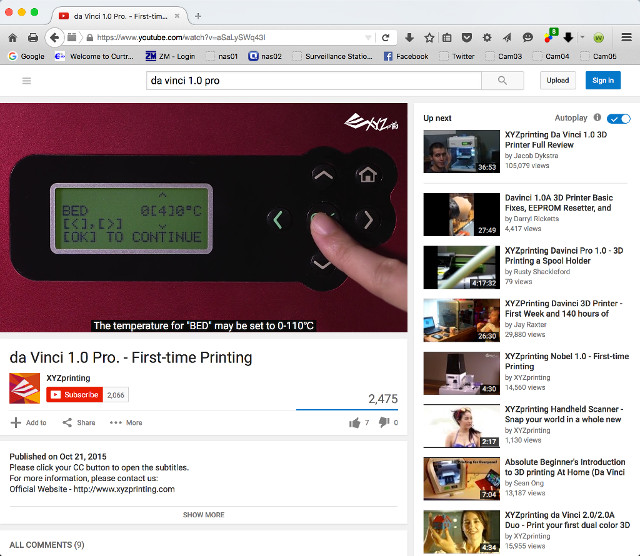Click in the YouTube search field
The width and height of the screenshot is (640, 556).
point(313,80)
